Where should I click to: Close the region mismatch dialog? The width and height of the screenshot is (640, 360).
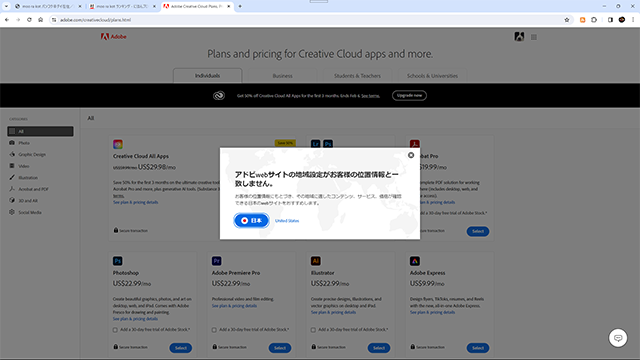point(411,155)
